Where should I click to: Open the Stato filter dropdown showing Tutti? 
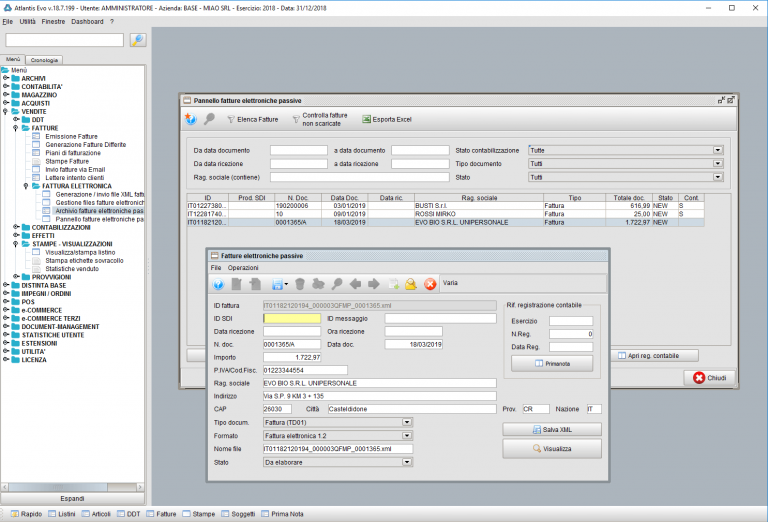point(718,177)
